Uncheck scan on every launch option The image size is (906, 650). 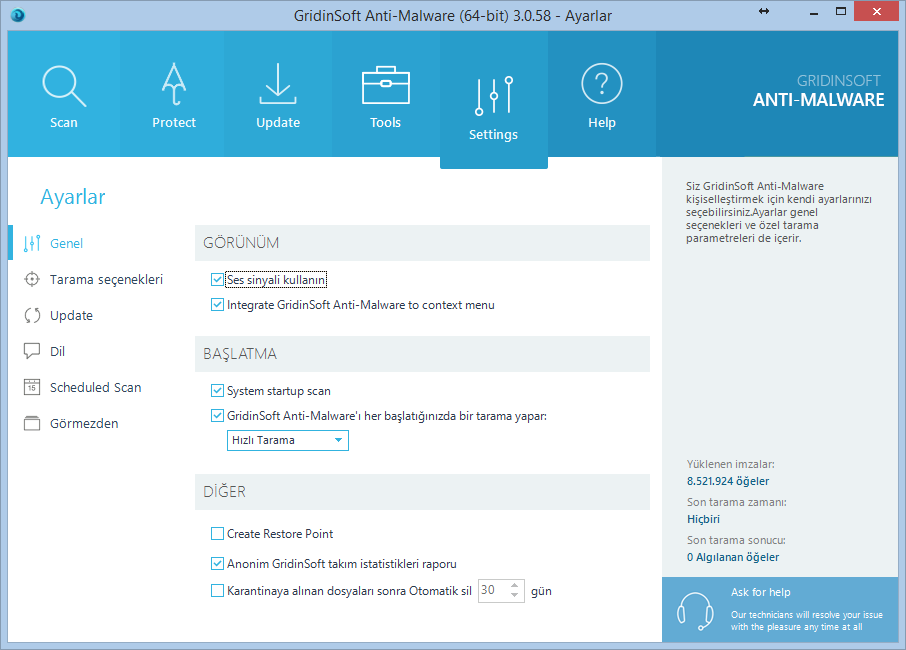[217, 415]
